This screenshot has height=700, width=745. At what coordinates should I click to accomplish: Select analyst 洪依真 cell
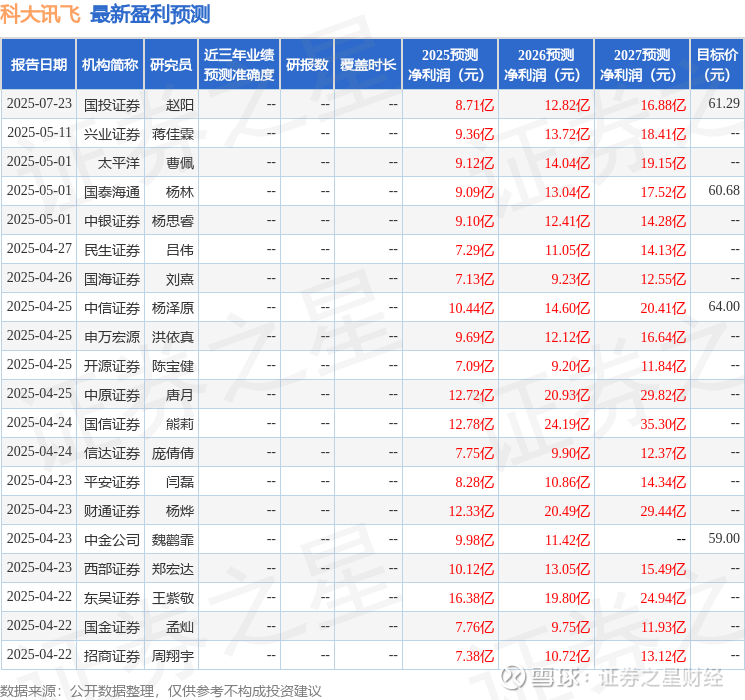173,337
